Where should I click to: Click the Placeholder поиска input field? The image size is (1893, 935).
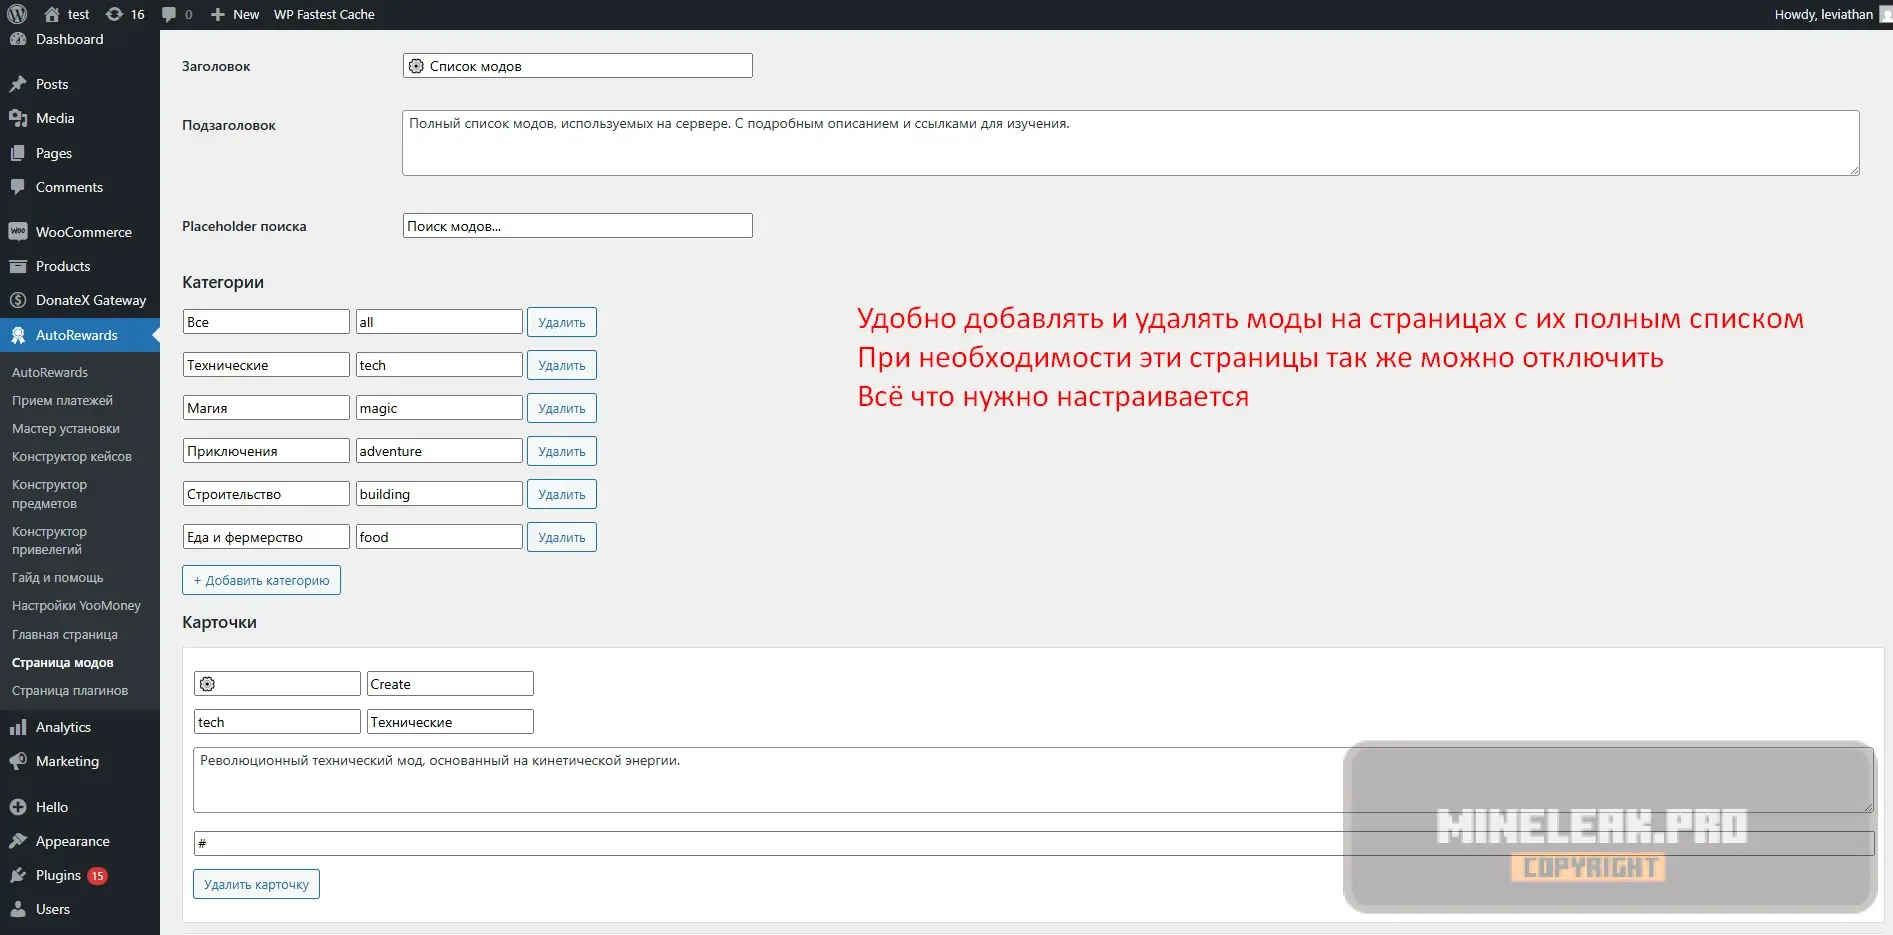point(577,226)
